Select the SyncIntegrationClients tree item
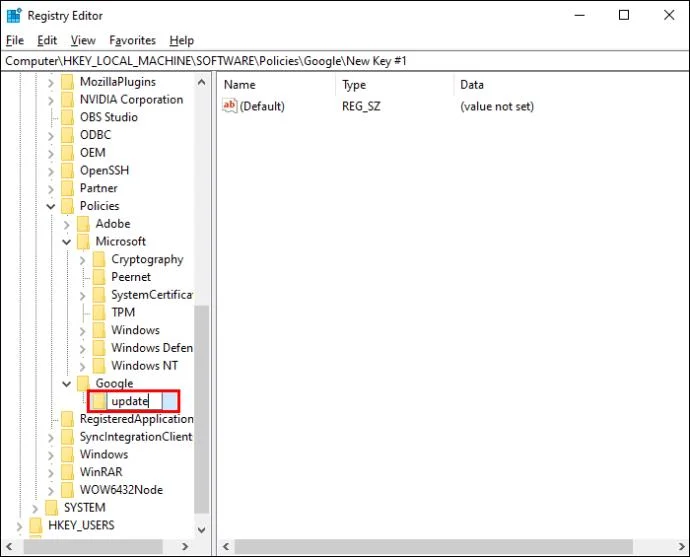 coord(136,436)
